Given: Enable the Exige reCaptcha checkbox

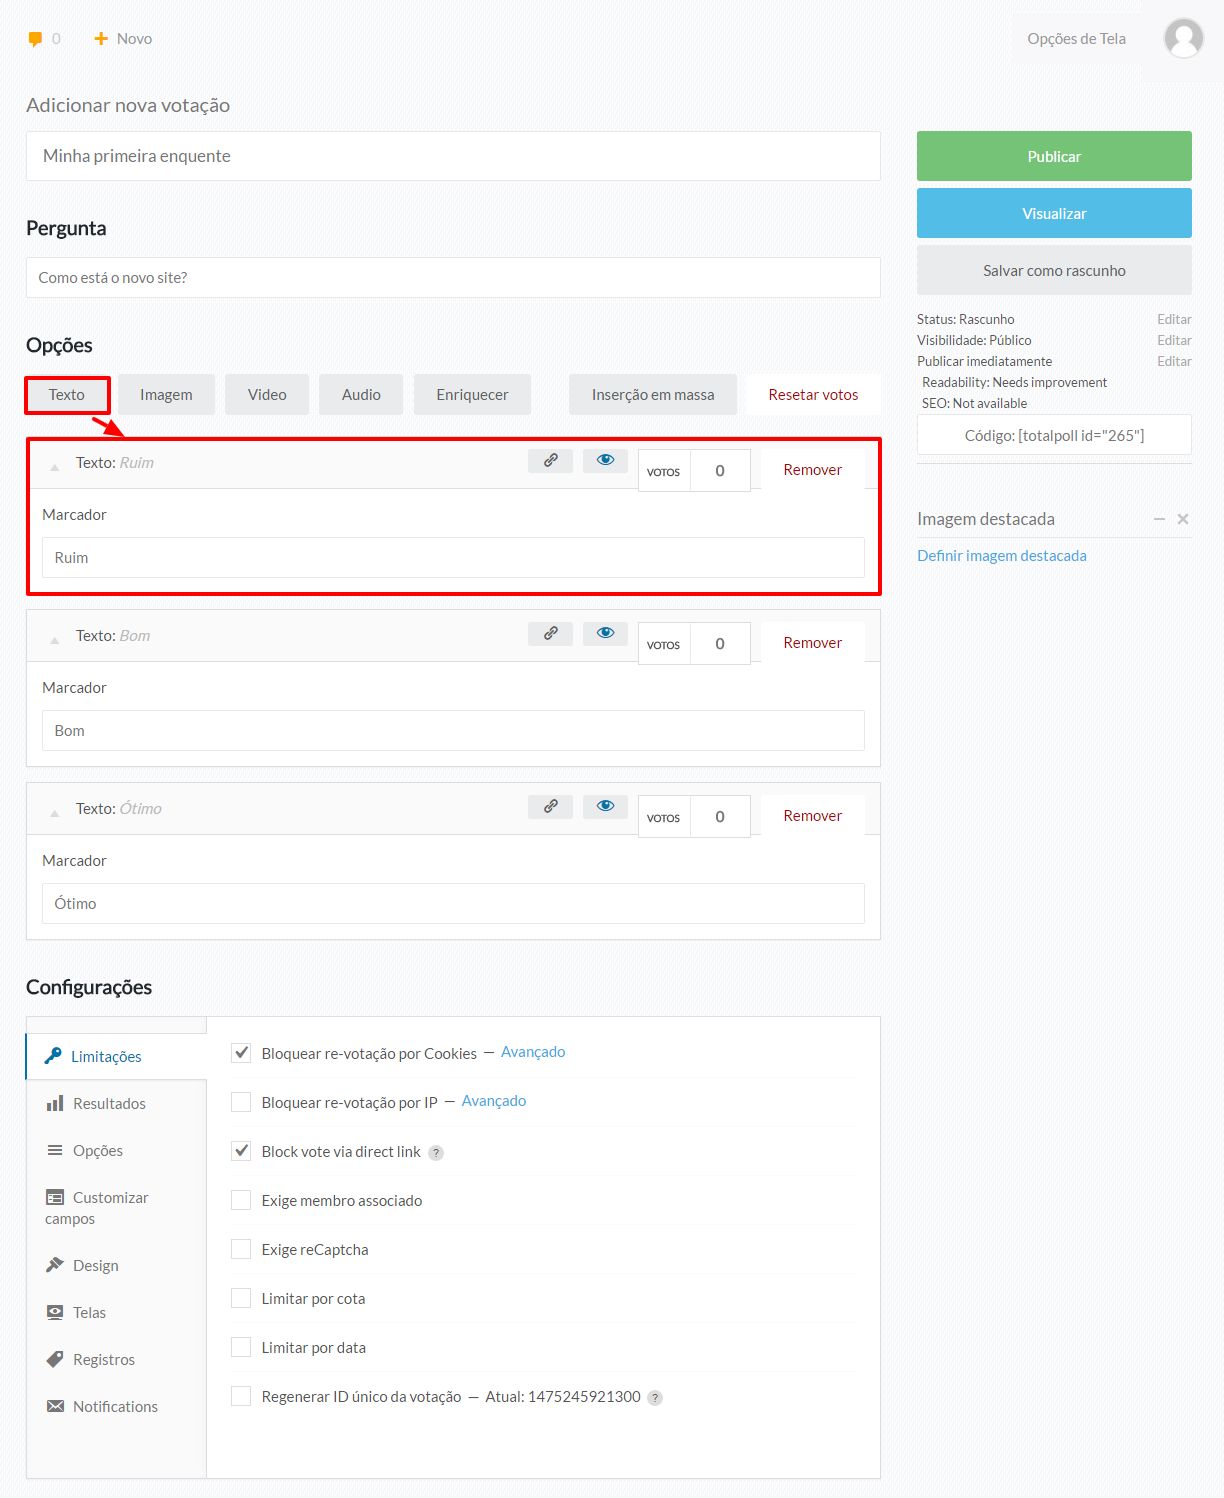Looking at the screenshot, I should [241, 1249].
